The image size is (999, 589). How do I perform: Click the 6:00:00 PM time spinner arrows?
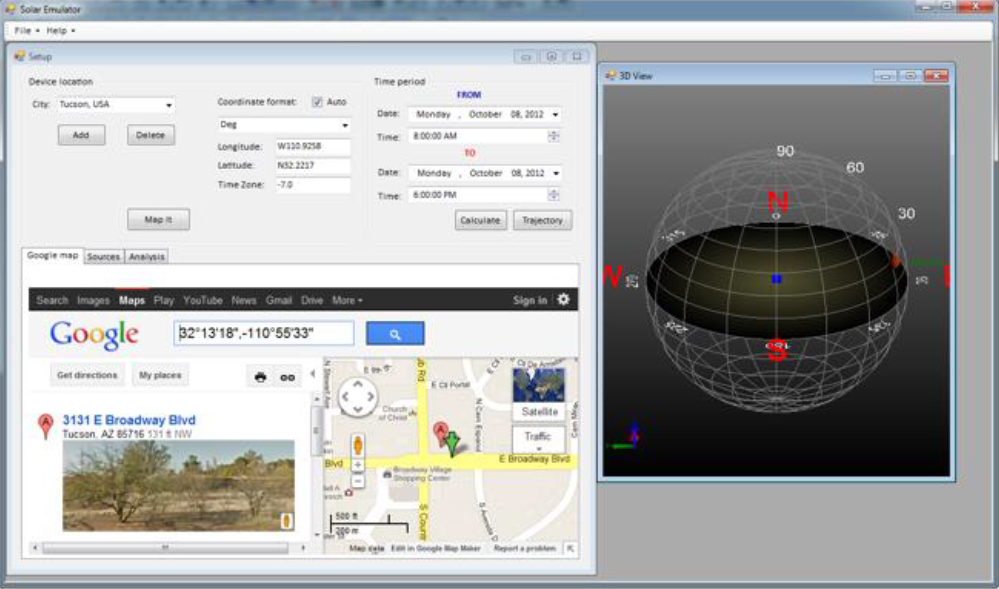pyautogui.click(x=554, y=195)
